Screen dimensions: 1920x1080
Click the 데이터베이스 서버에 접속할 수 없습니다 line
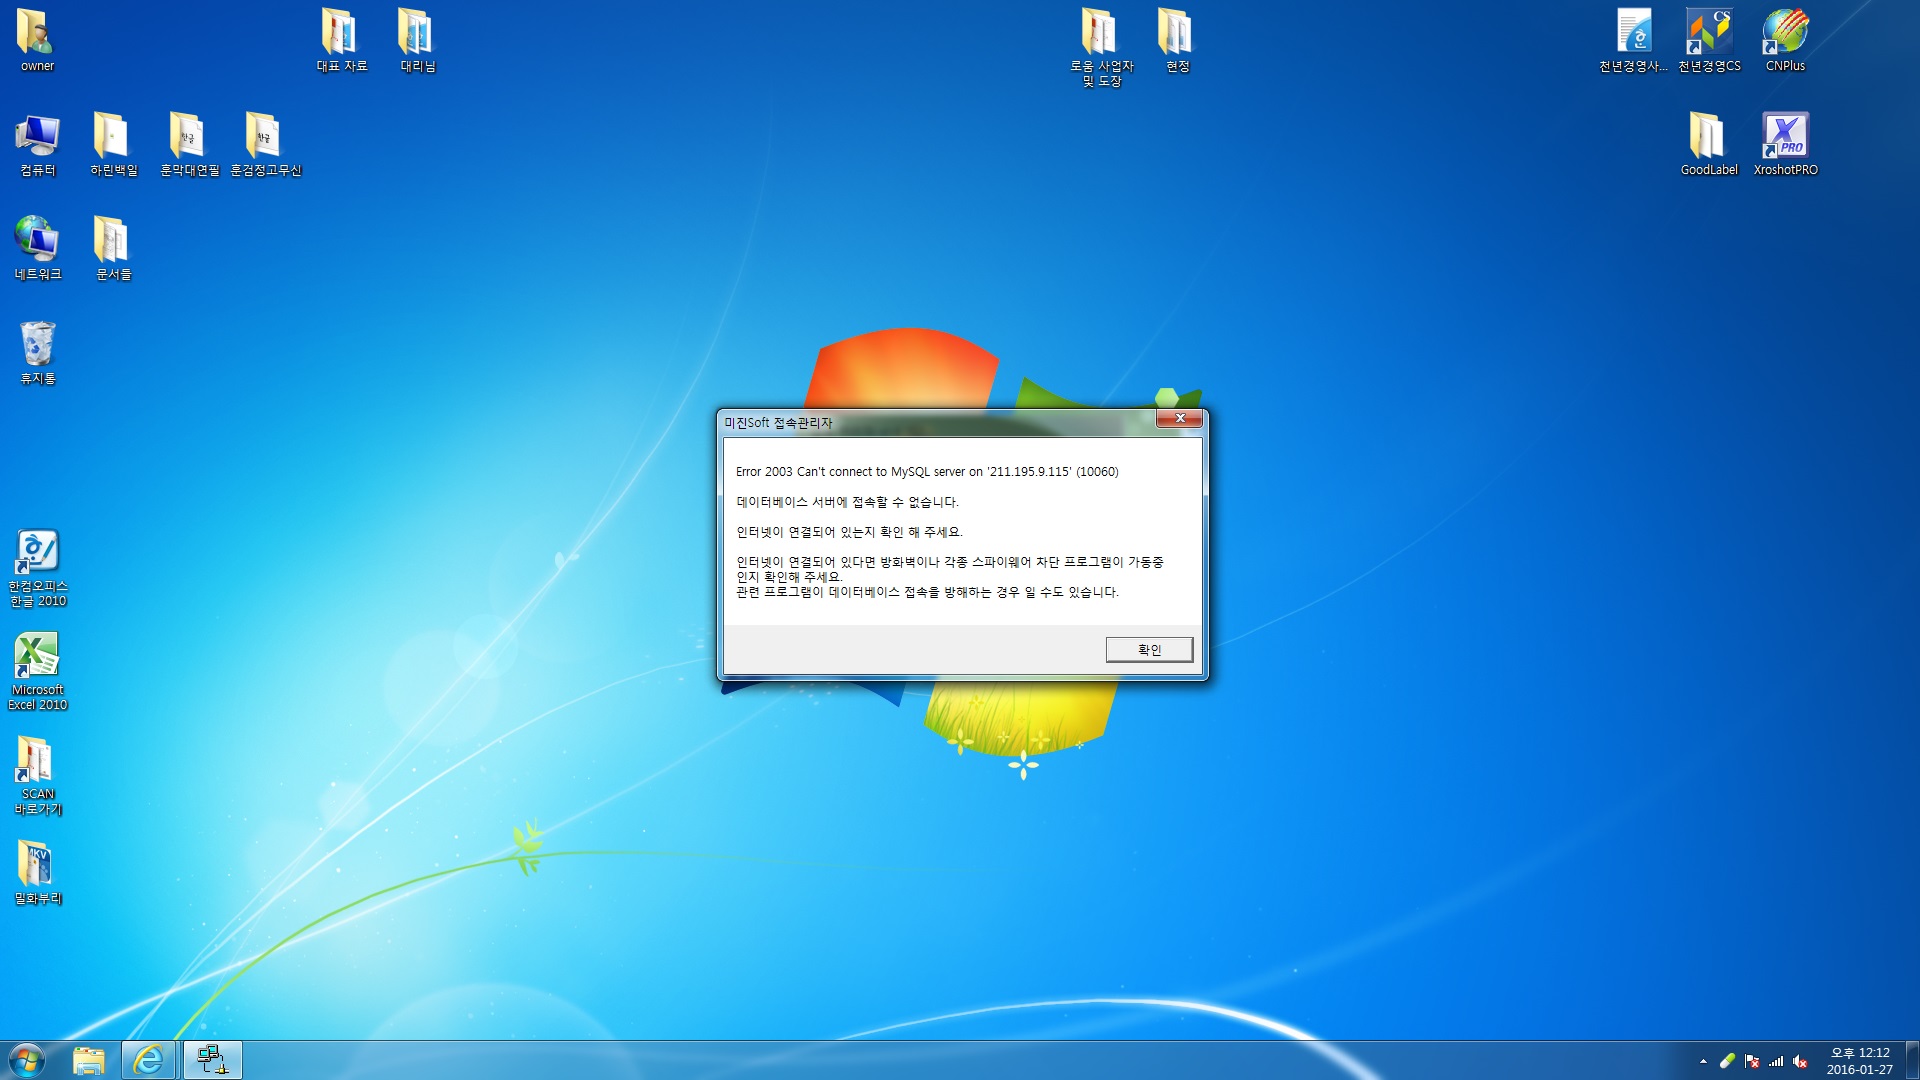[x=847, y=502]
